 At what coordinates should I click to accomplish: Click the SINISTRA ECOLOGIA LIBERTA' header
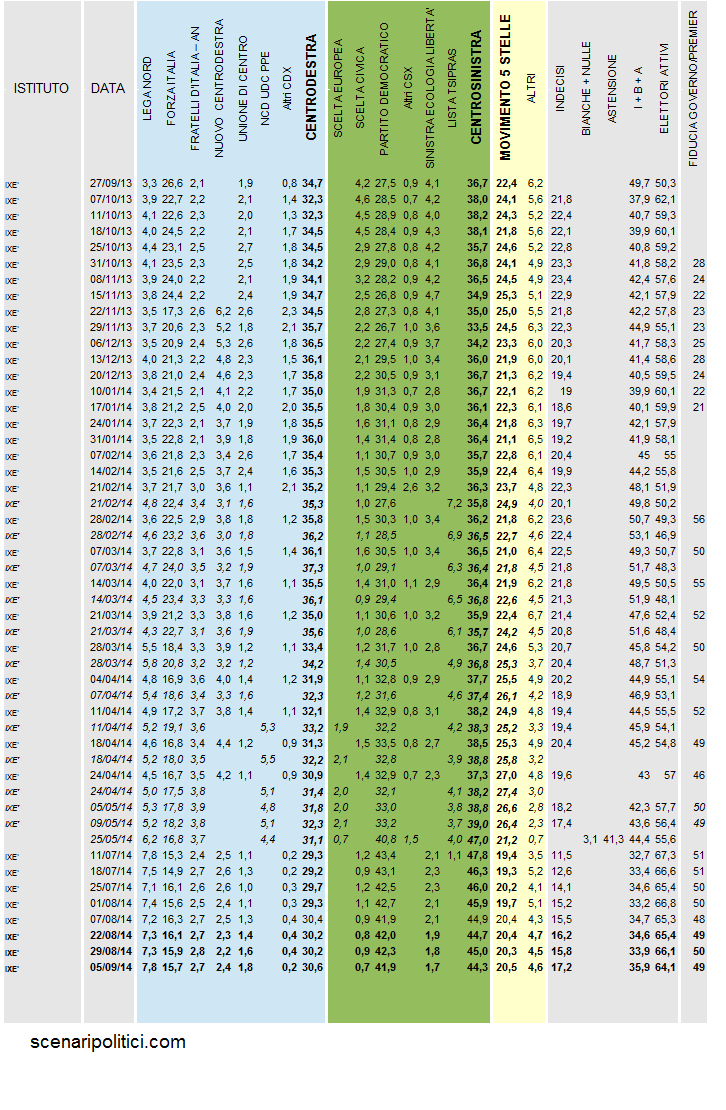tap(430, 88)
